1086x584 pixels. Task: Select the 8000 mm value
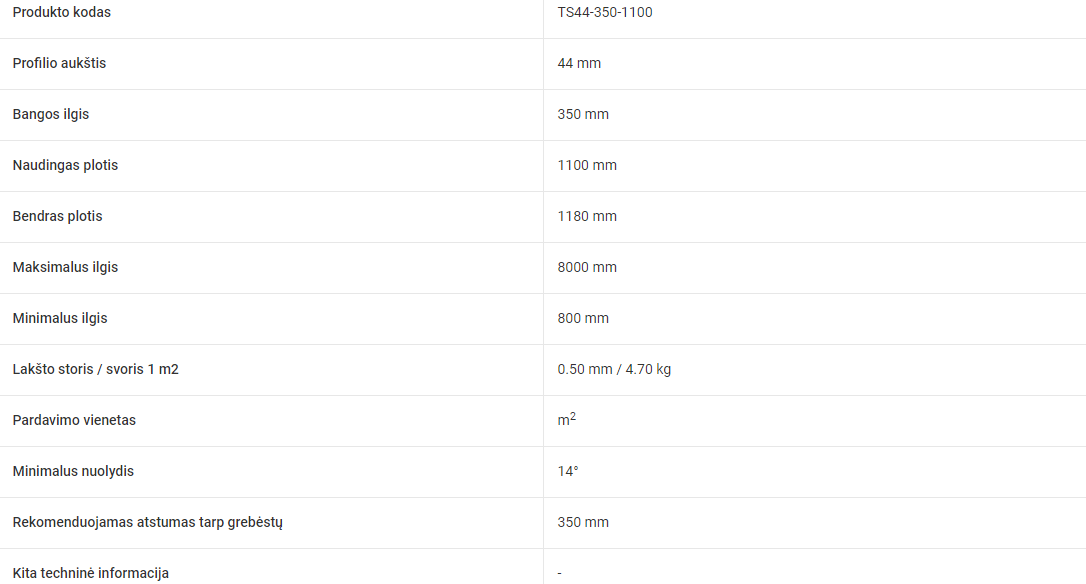(587, 267)
